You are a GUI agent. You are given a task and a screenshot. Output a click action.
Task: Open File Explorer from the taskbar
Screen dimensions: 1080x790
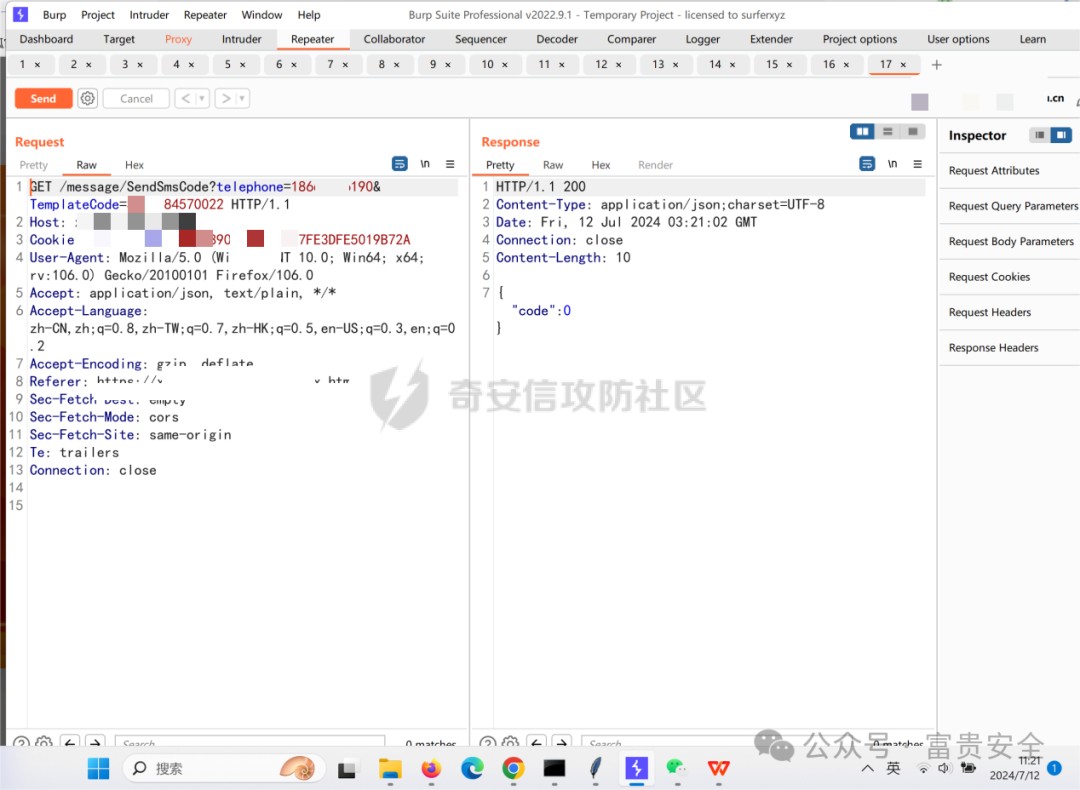pyautogui.click(x=390, y=768)
